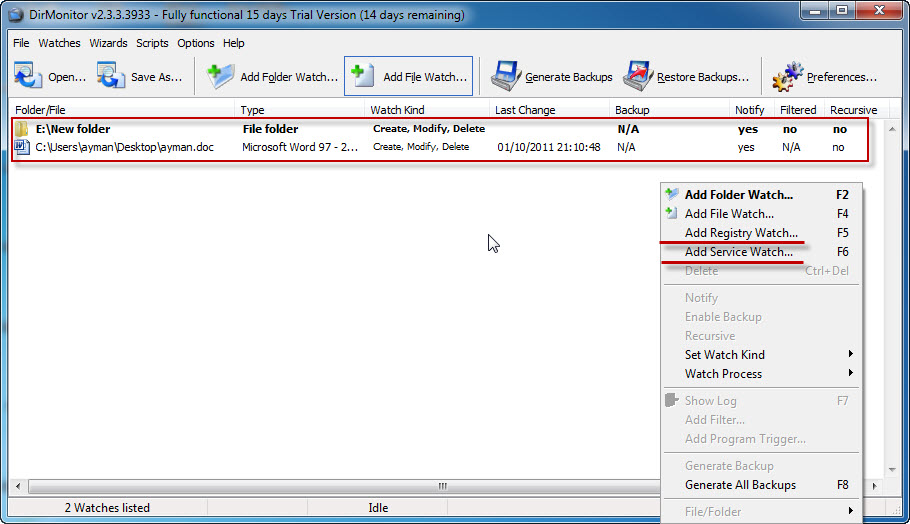Click the 'Idle' status bar text

pos(378,508)
